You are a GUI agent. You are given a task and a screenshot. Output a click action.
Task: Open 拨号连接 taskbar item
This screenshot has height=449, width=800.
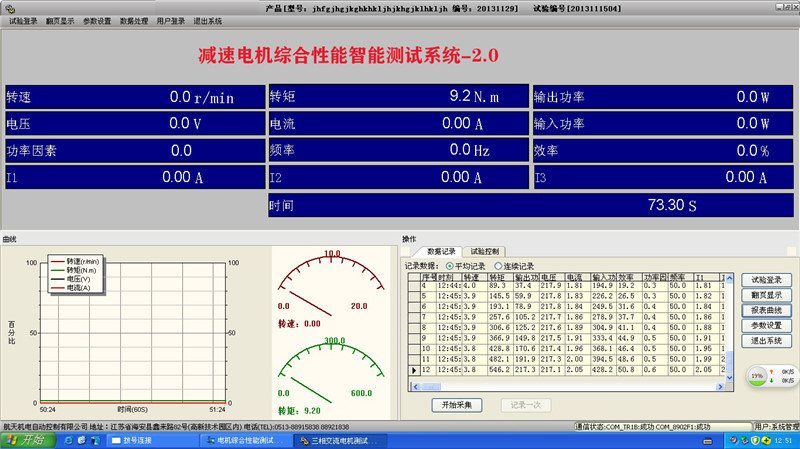pyautogui.click(x=150, y=441)
